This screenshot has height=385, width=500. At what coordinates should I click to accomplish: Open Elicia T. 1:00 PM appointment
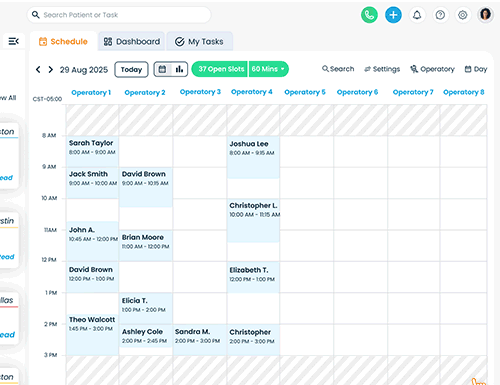point(146,308)
